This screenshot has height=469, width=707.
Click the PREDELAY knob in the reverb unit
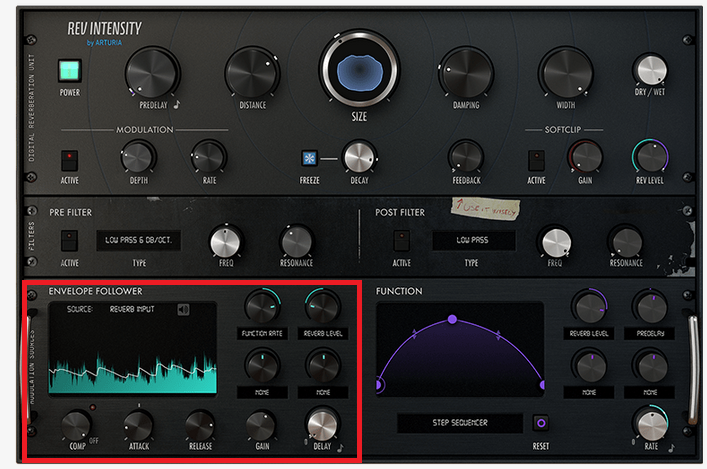tap(152, 73)
